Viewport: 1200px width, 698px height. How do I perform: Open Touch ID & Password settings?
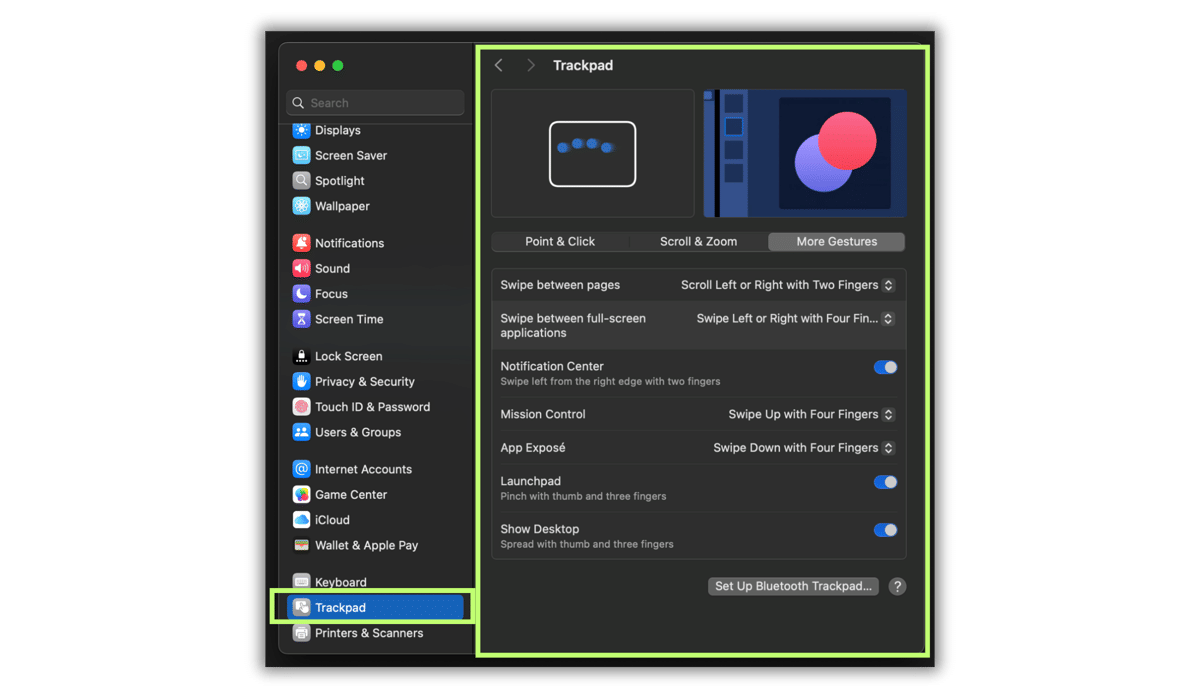tap(372, 406)
